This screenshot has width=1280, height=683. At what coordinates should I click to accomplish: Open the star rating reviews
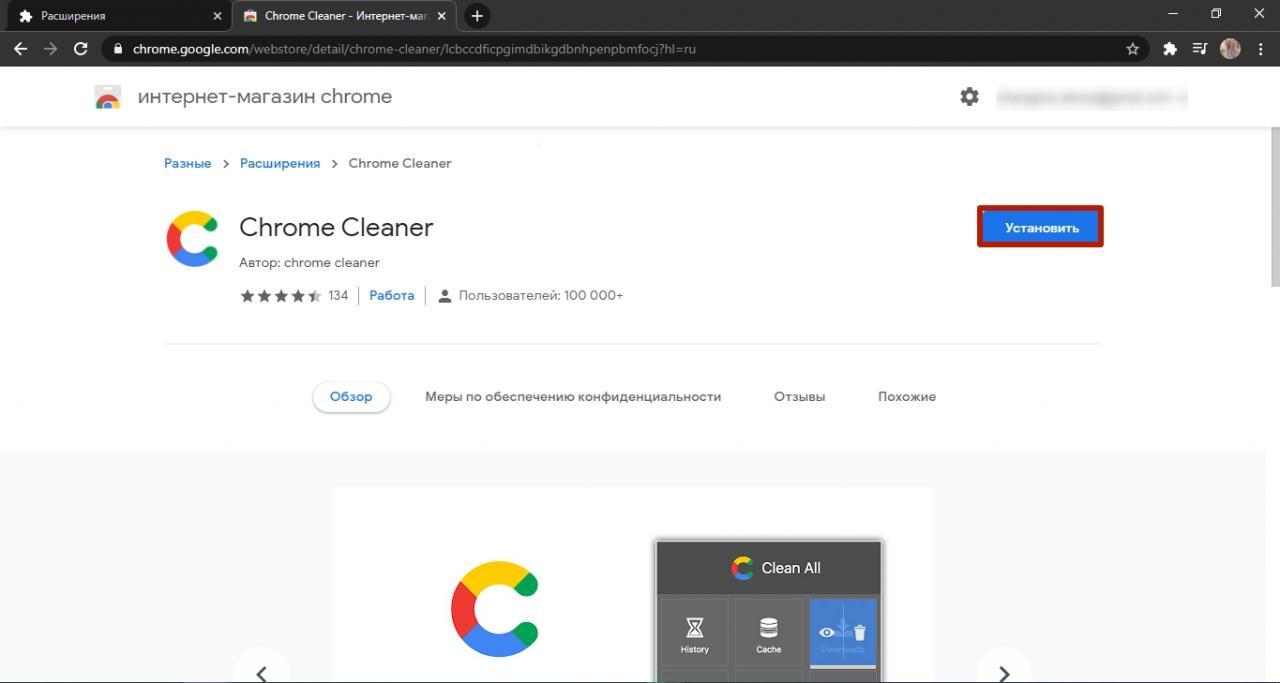281,296
